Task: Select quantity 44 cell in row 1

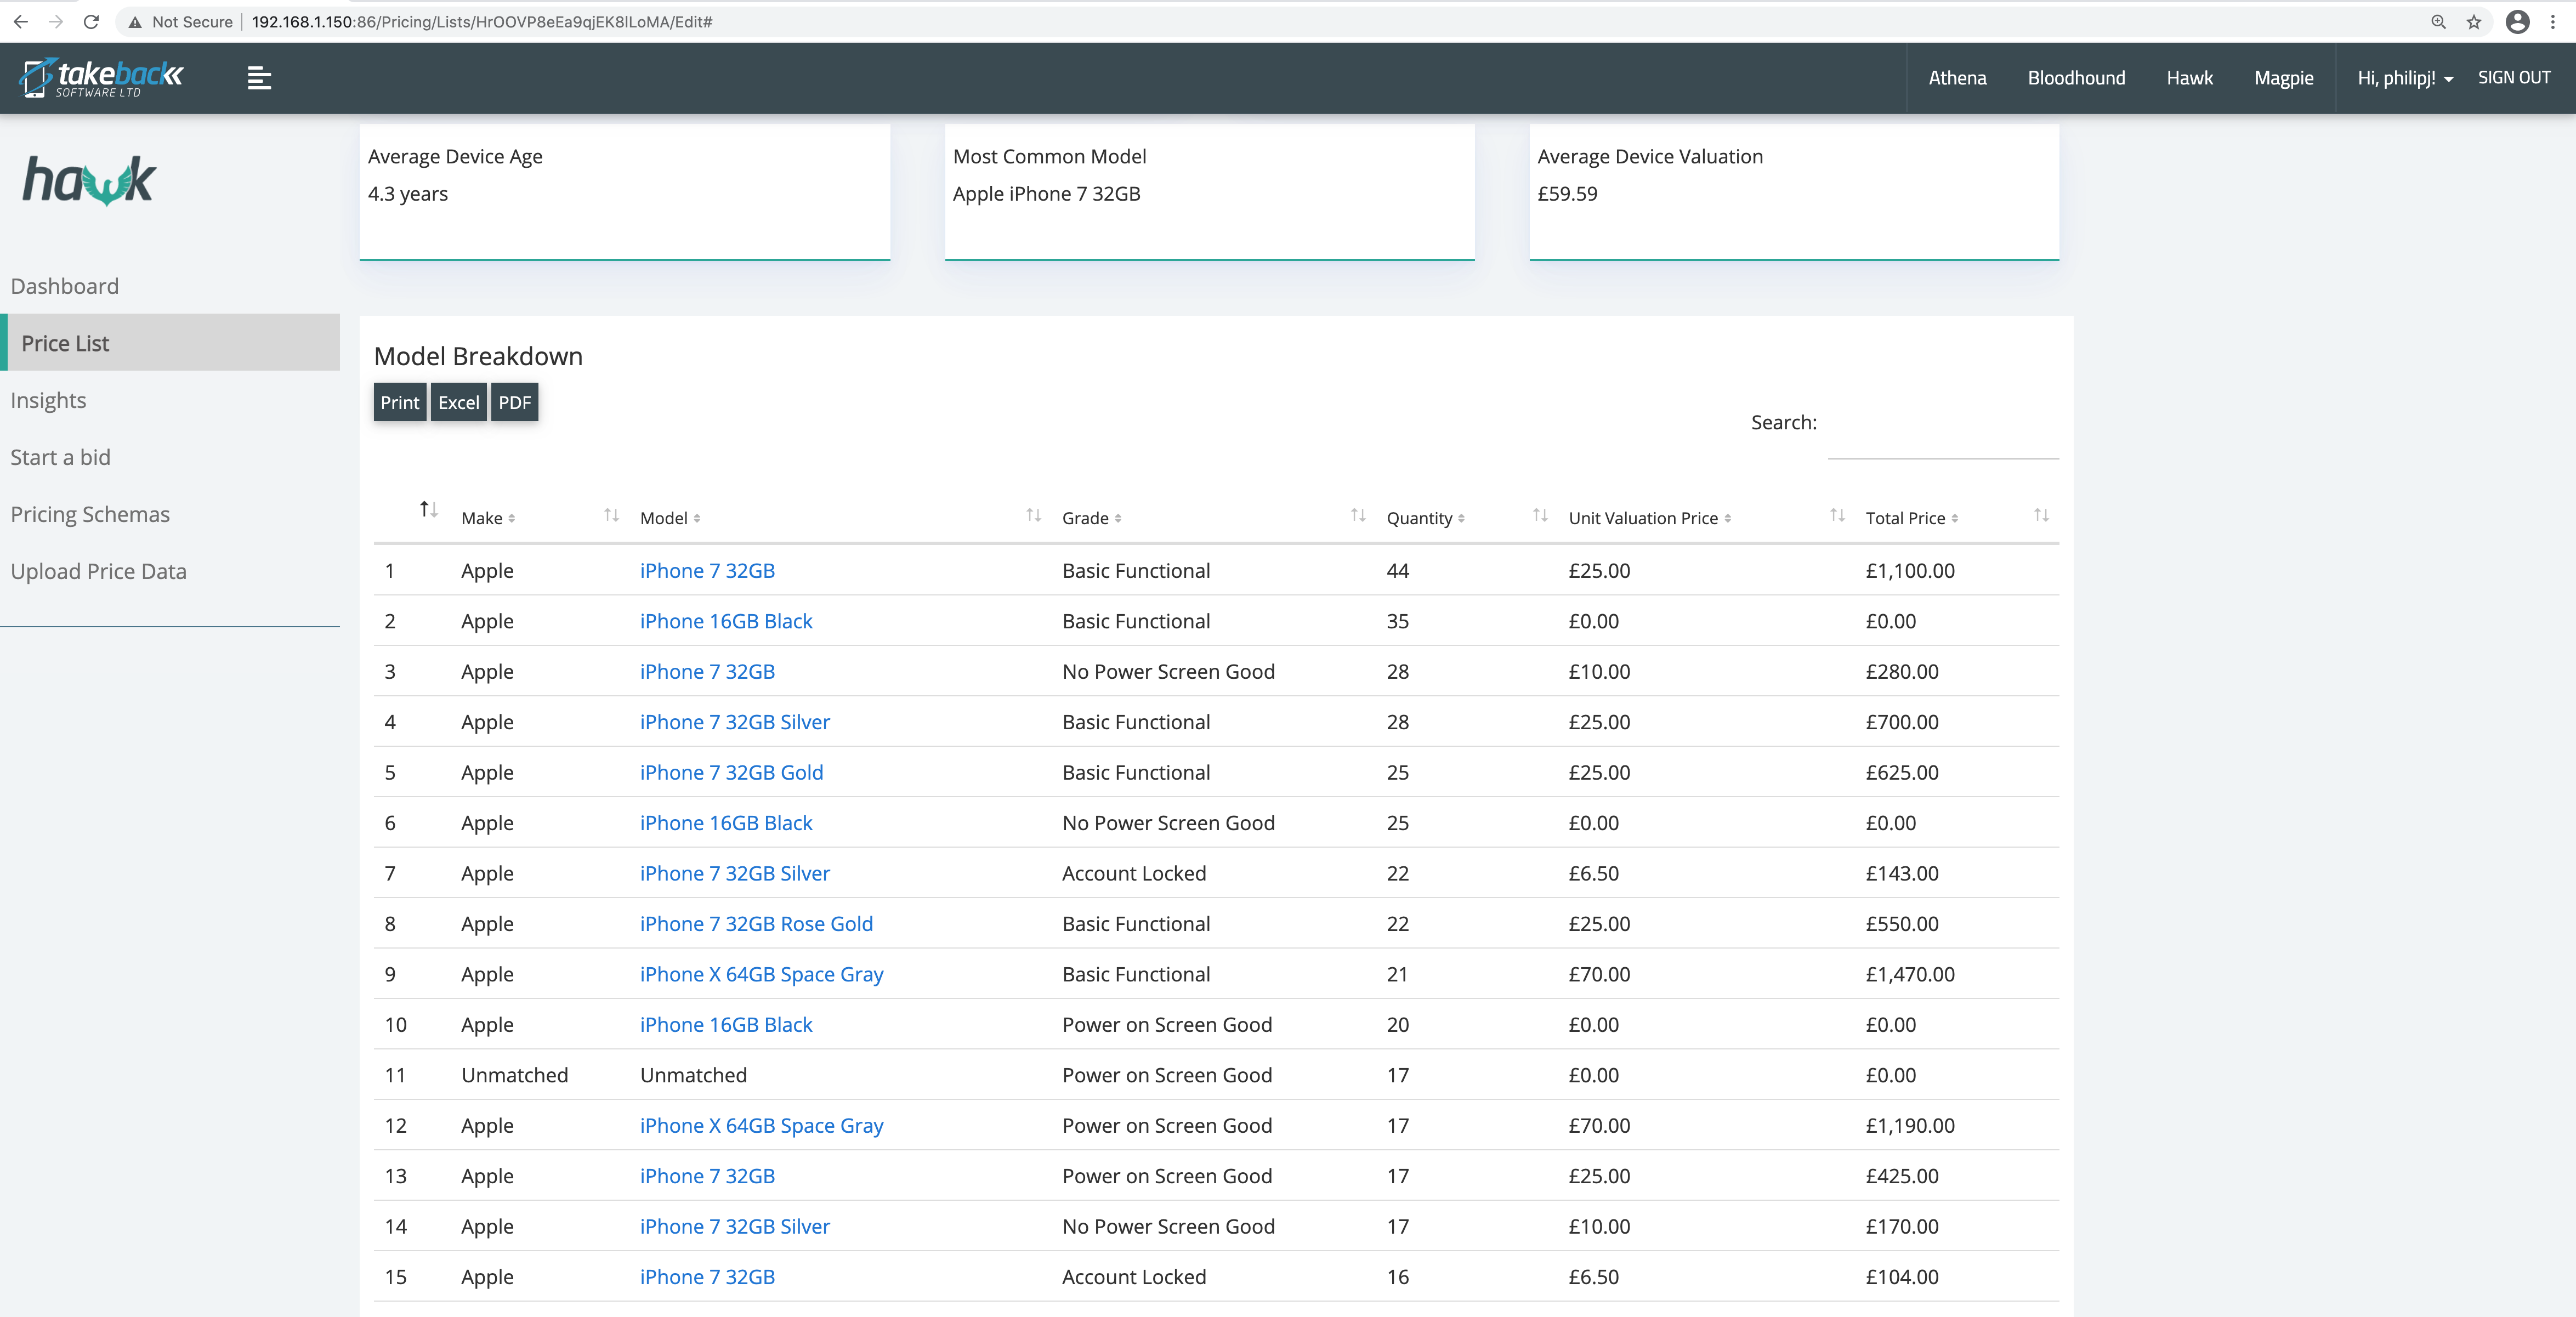Action: (1397, 571)
